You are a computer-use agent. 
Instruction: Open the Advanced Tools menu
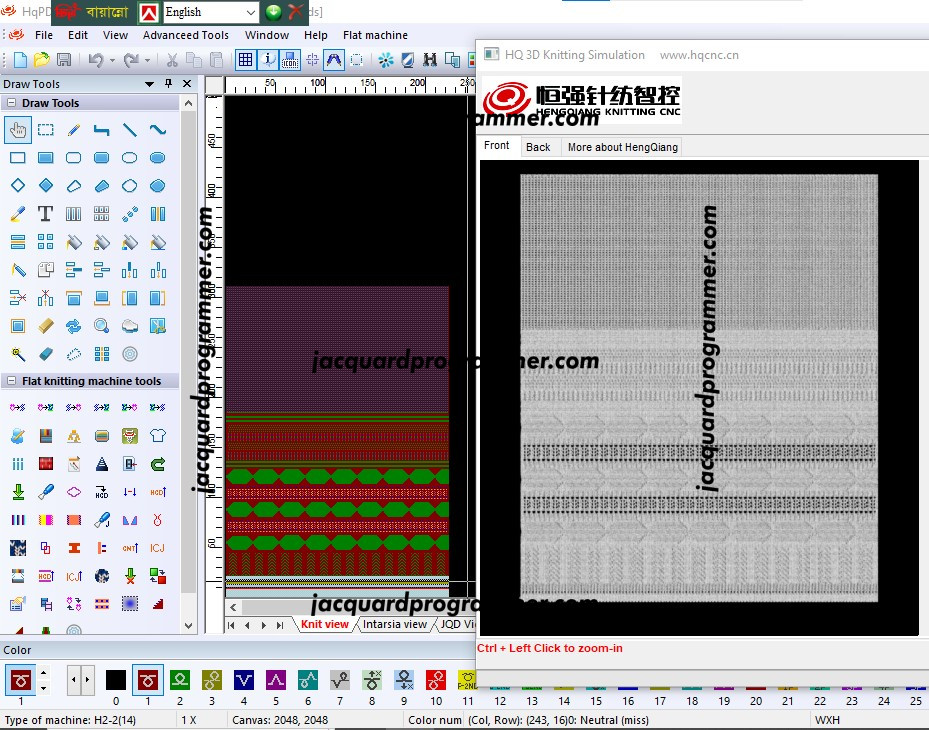pos(185,35)
